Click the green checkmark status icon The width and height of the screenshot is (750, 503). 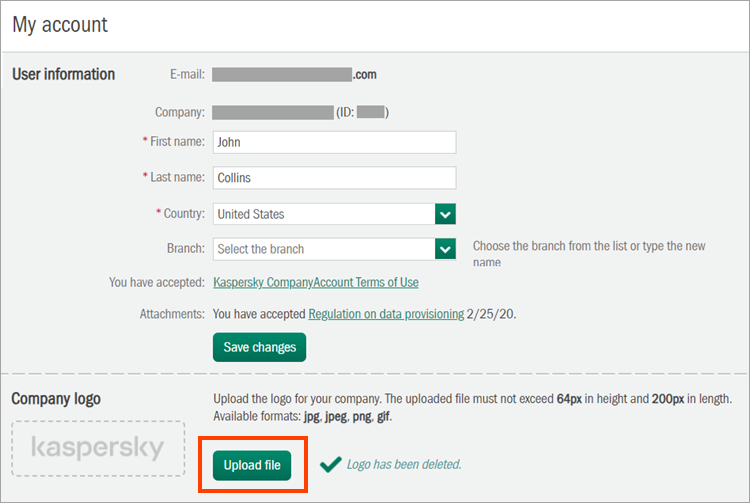click(329, 464)
